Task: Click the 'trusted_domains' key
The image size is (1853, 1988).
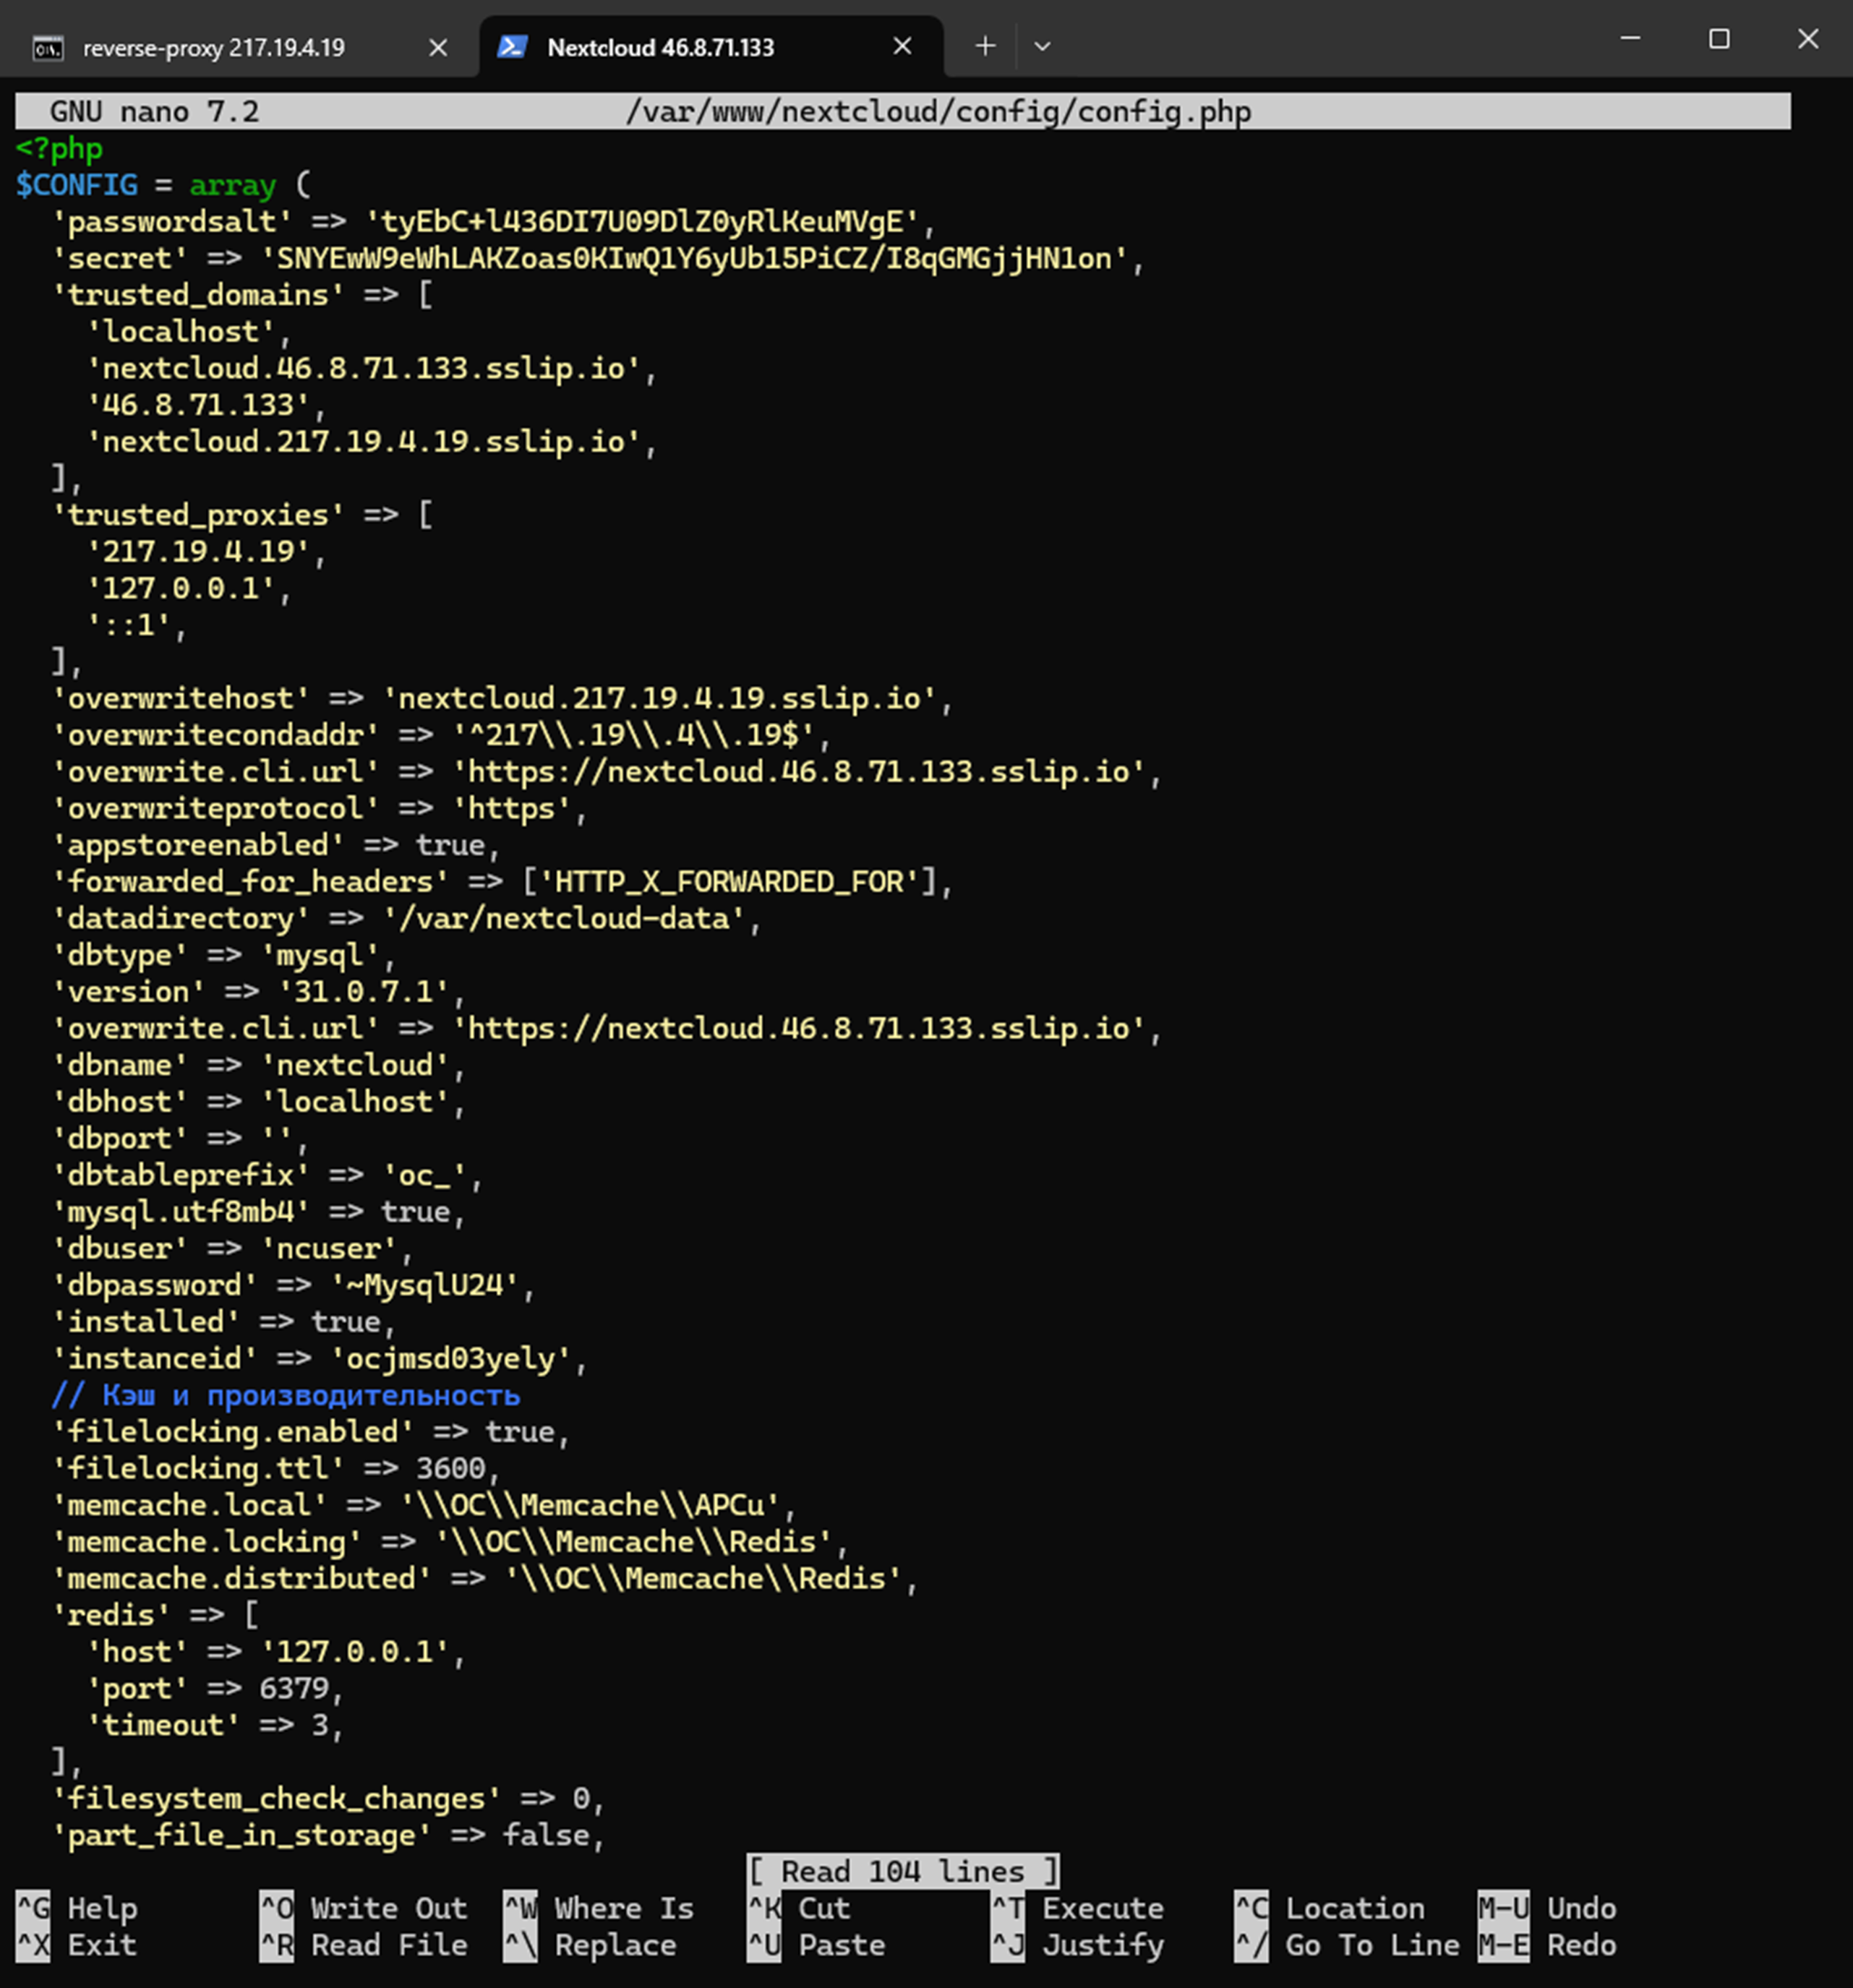Action: [198, 295]
